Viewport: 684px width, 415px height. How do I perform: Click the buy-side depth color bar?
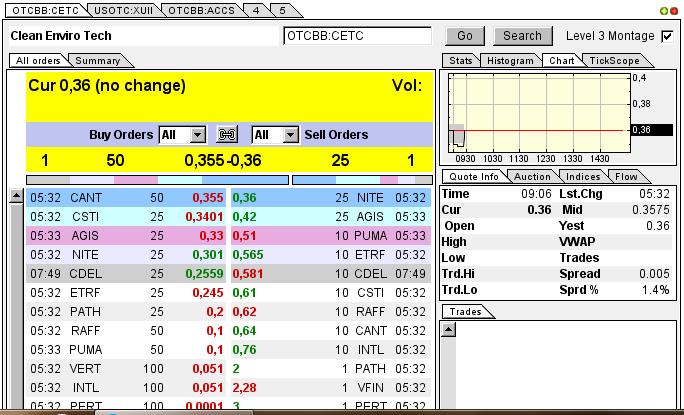tap(157, 180)
